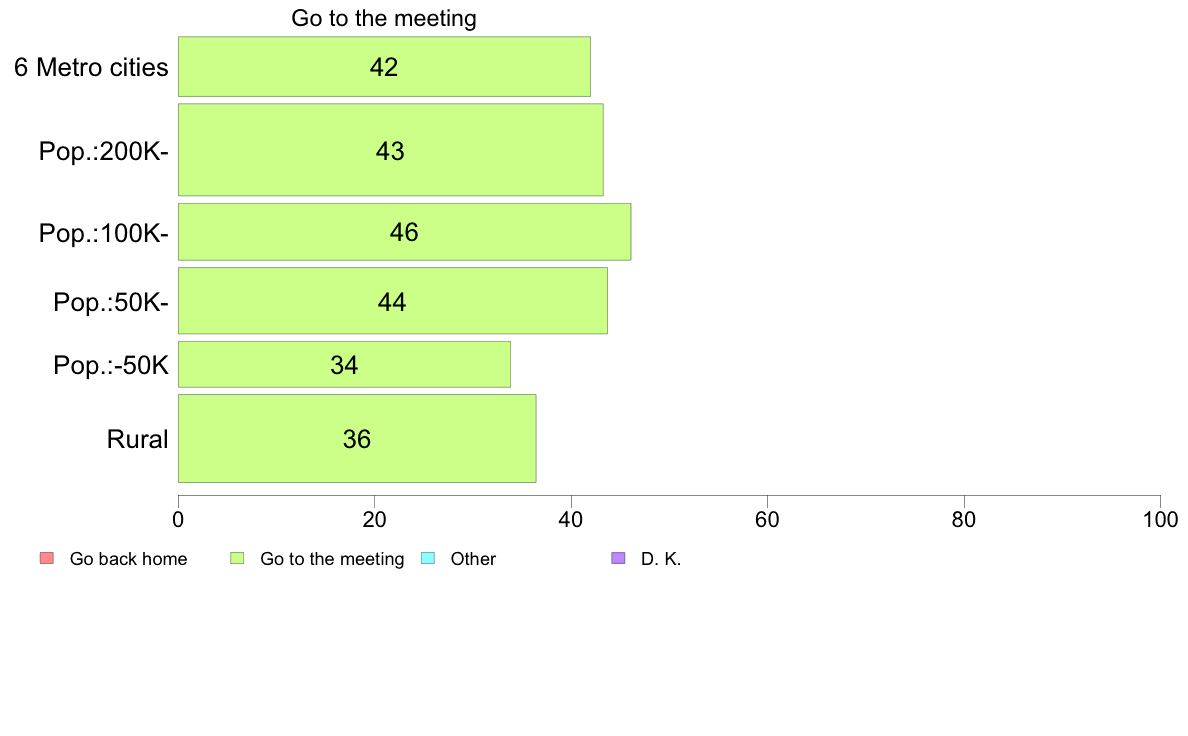Select the Pop.:50K- bar showing 44
The image size is (1188, 736).
[392, 301]
